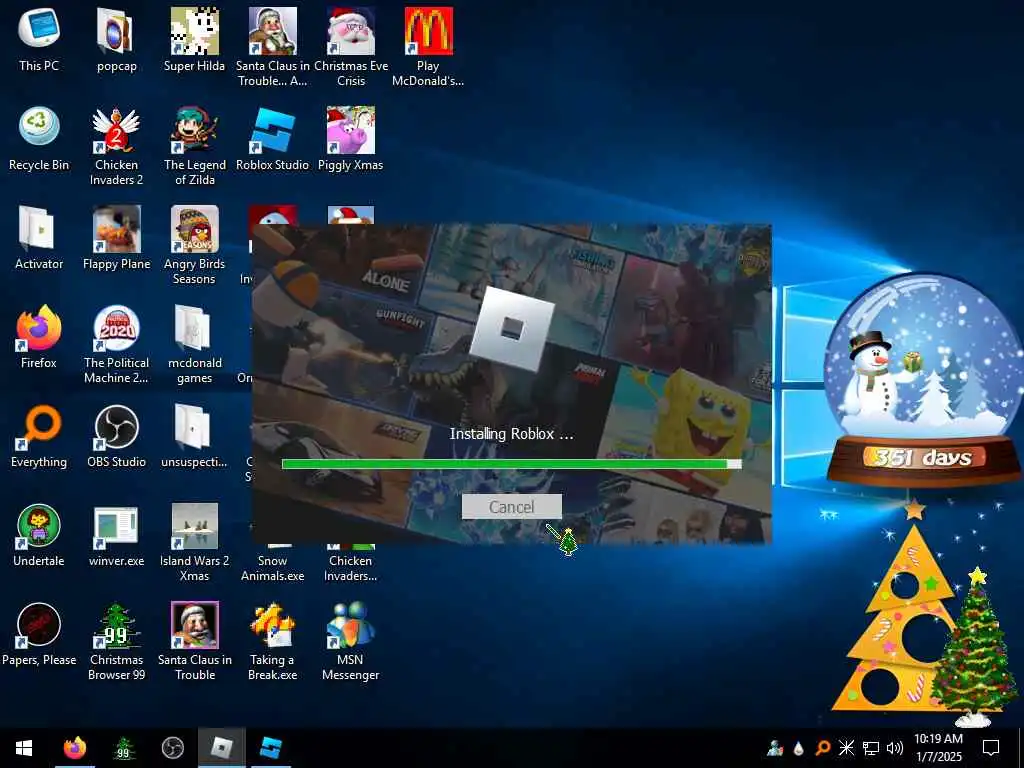The height and width of the screenshot is (768, 1024).
Task: Click the snow globe countdown widget
Action: coord(923,381)
